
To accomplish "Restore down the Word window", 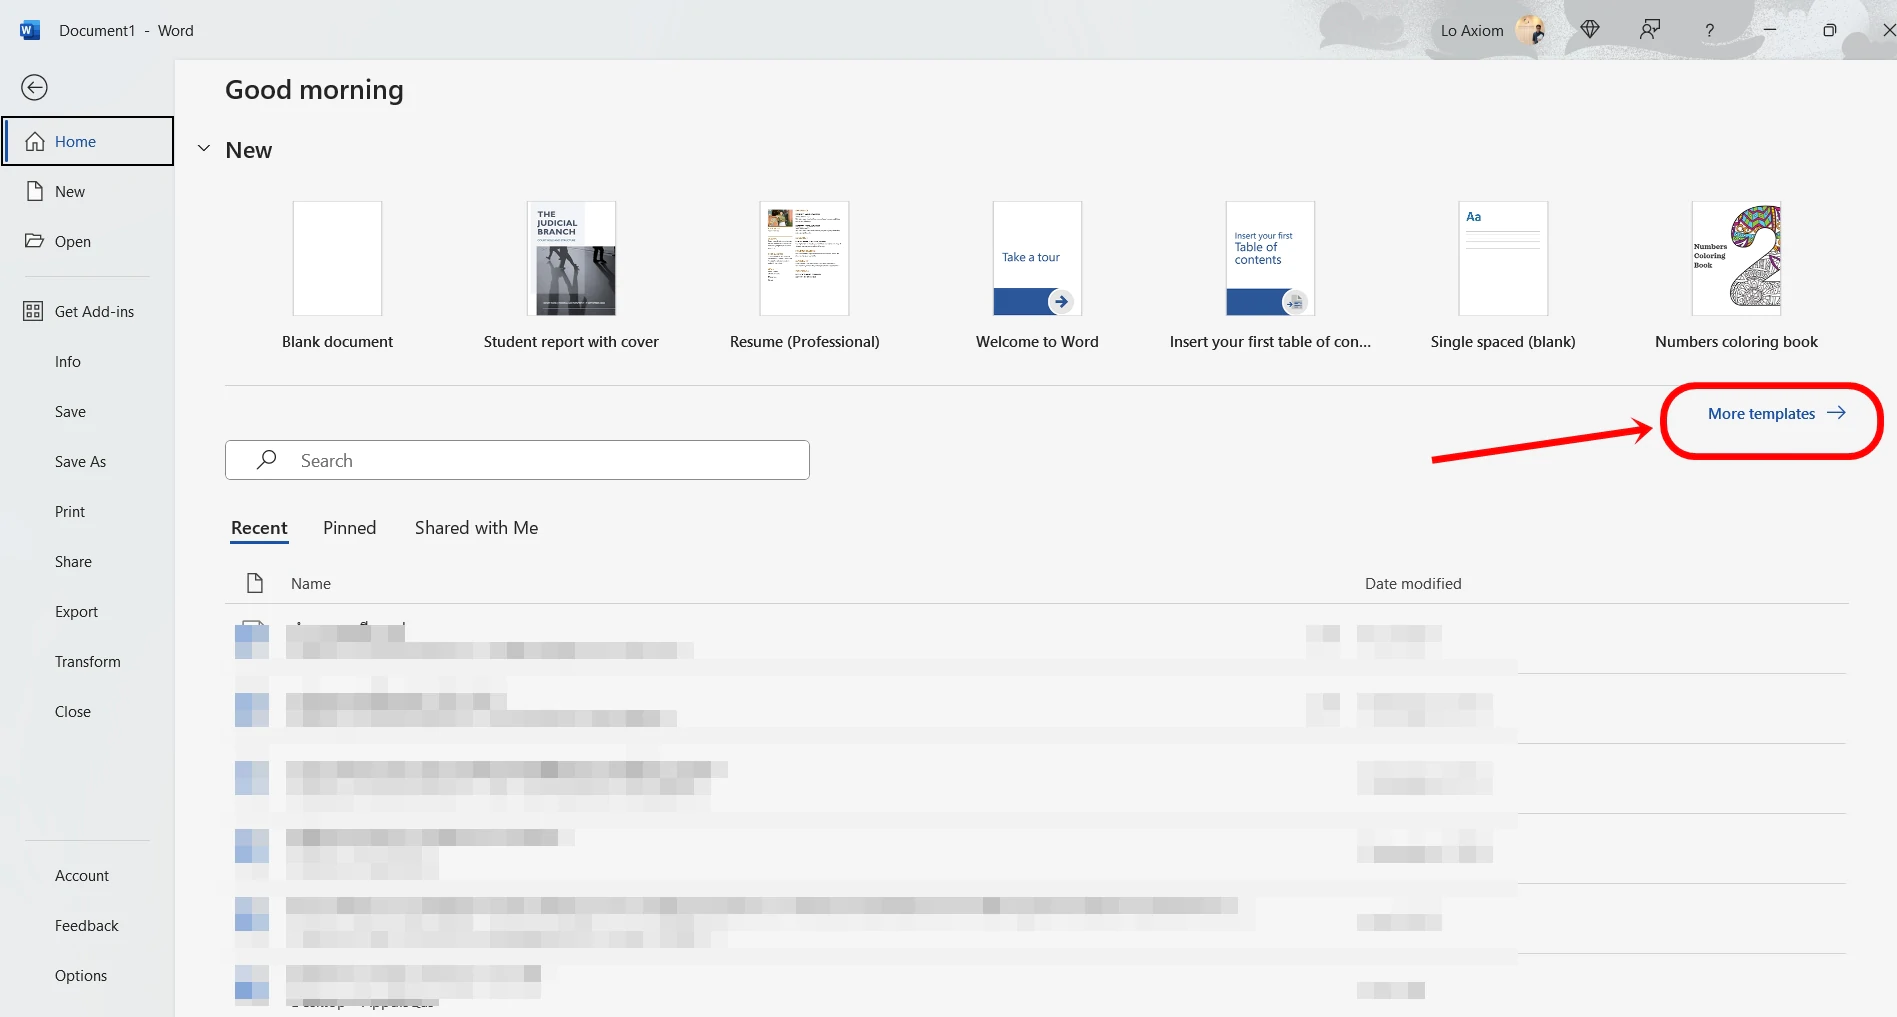I will click(x=1830, y=30).
